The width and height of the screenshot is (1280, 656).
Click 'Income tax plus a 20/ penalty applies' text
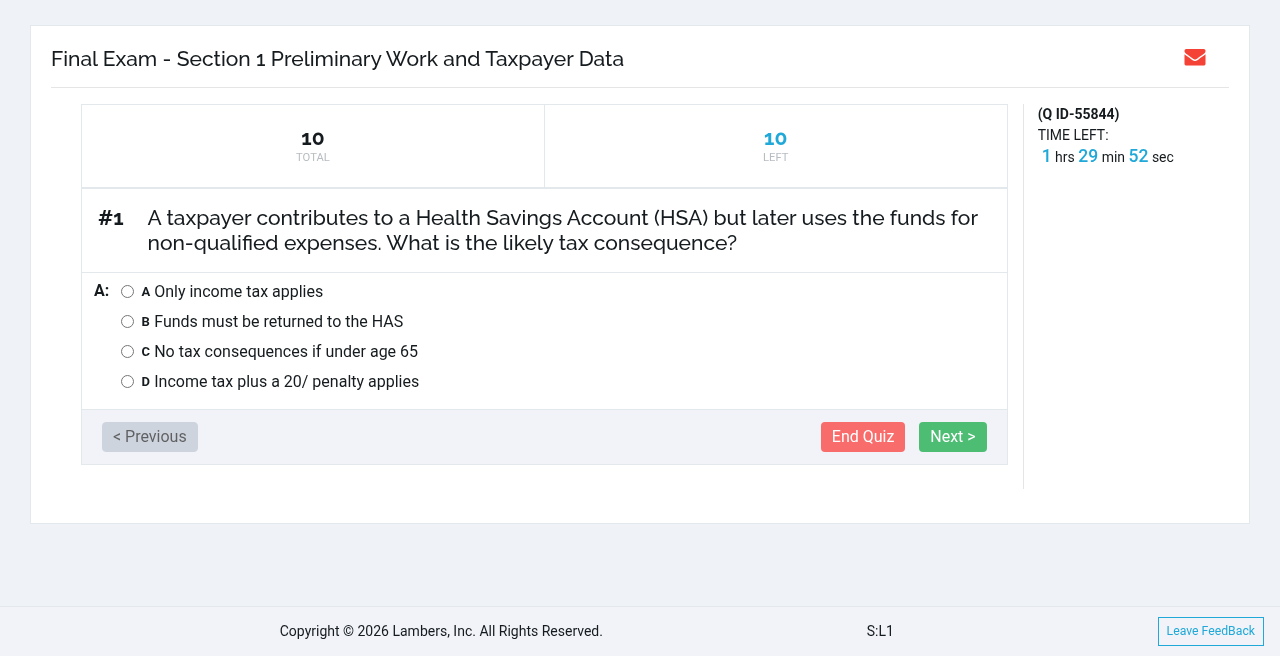coord(286,382)
